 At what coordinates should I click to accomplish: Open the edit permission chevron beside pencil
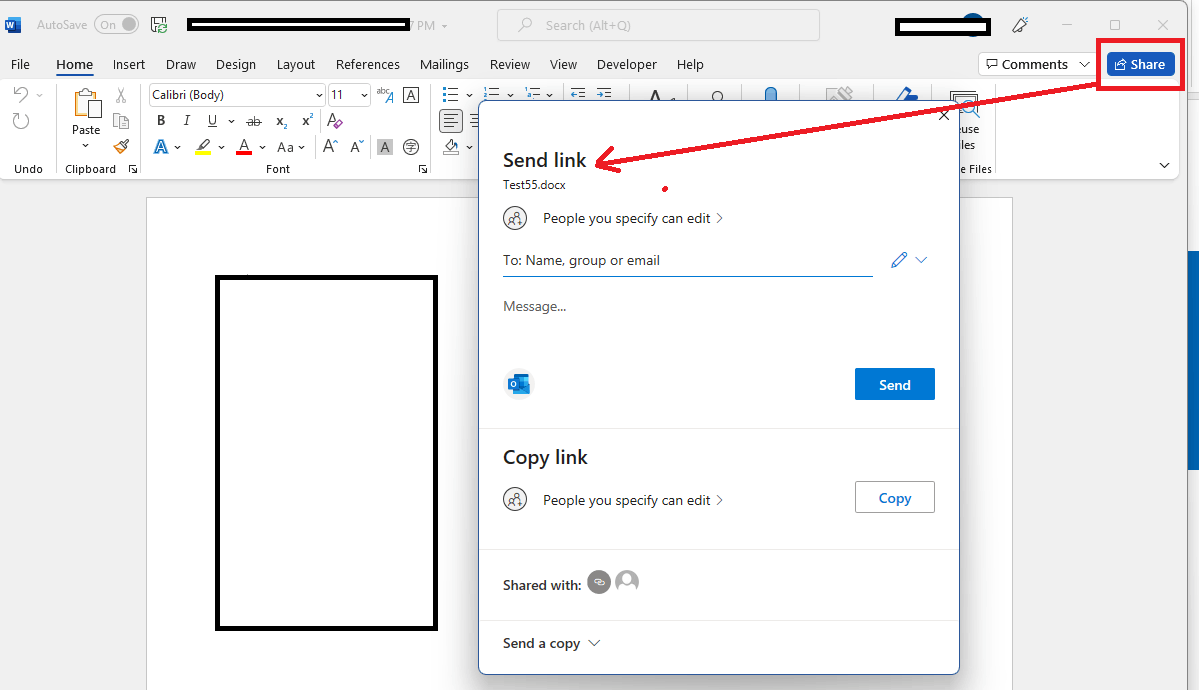[x=921, y=260]
